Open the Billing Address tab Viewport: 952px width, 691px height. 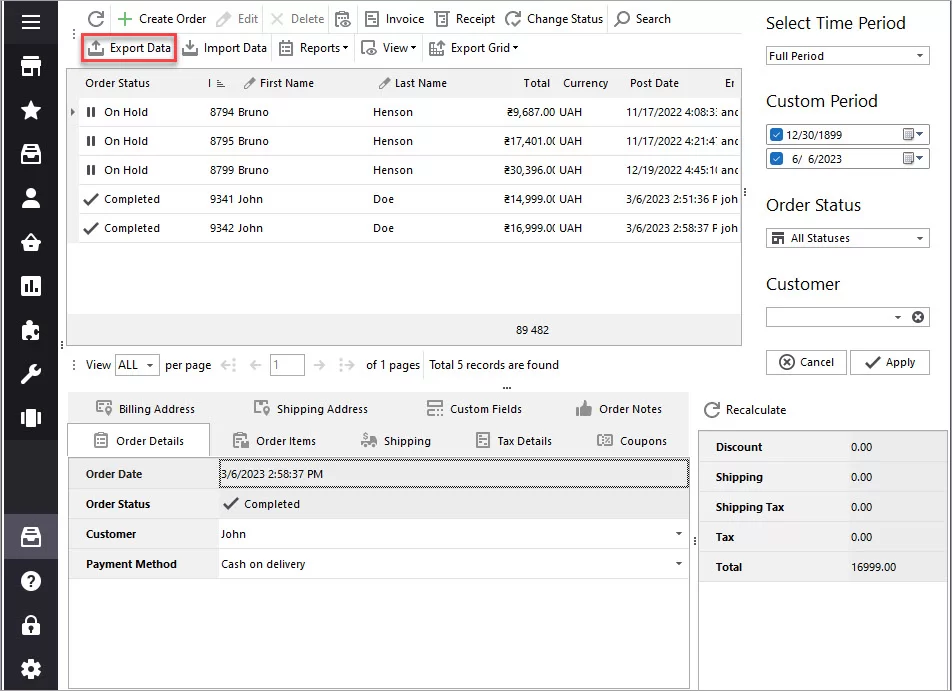pyautogui.click(x=154, y=408)
